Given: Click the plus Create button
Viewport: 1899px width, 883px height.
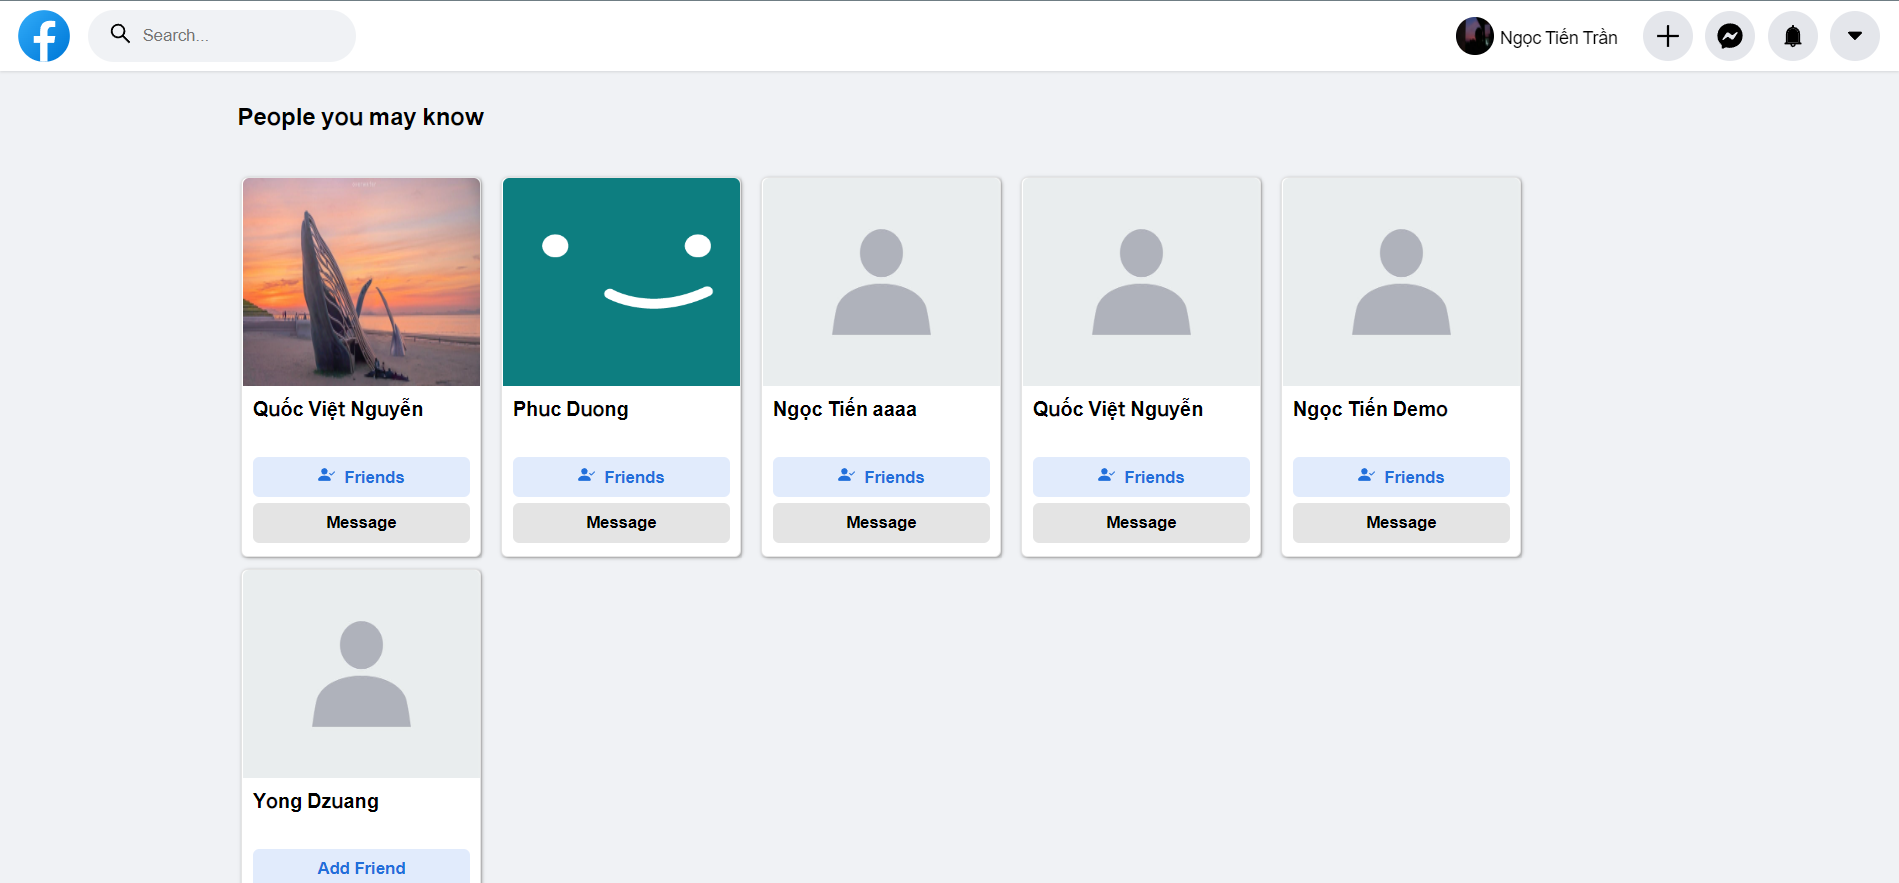Looking at the screenshot, I should [x=1668, y=36].
